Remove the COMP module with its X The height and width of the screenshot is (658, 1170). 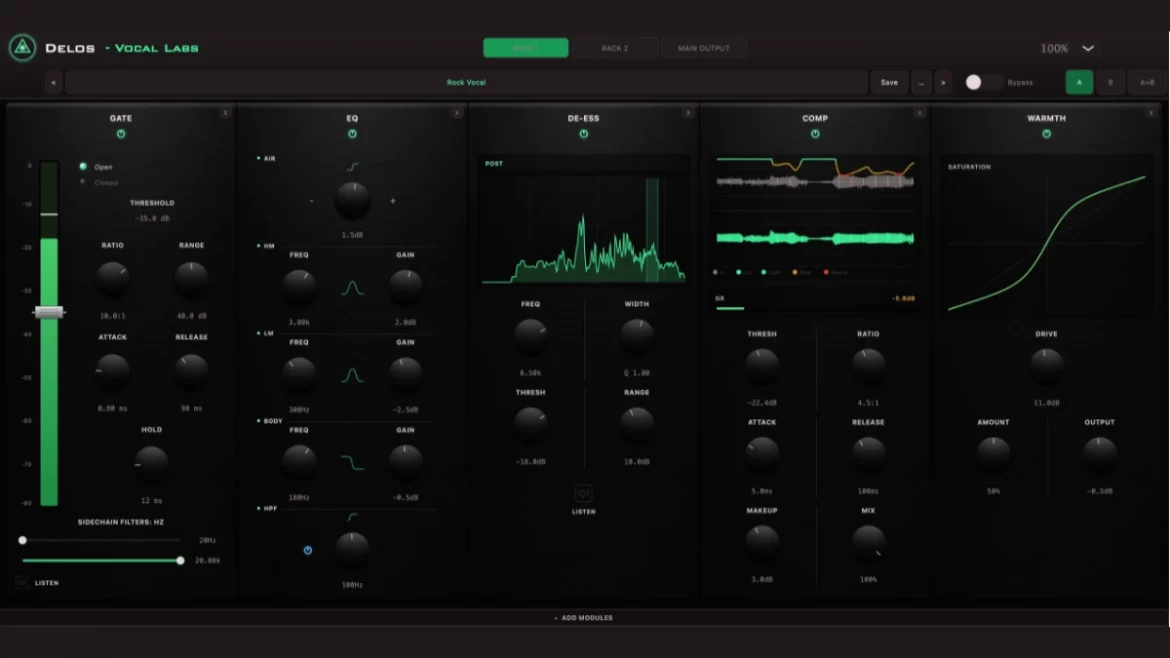coord(919,113)
